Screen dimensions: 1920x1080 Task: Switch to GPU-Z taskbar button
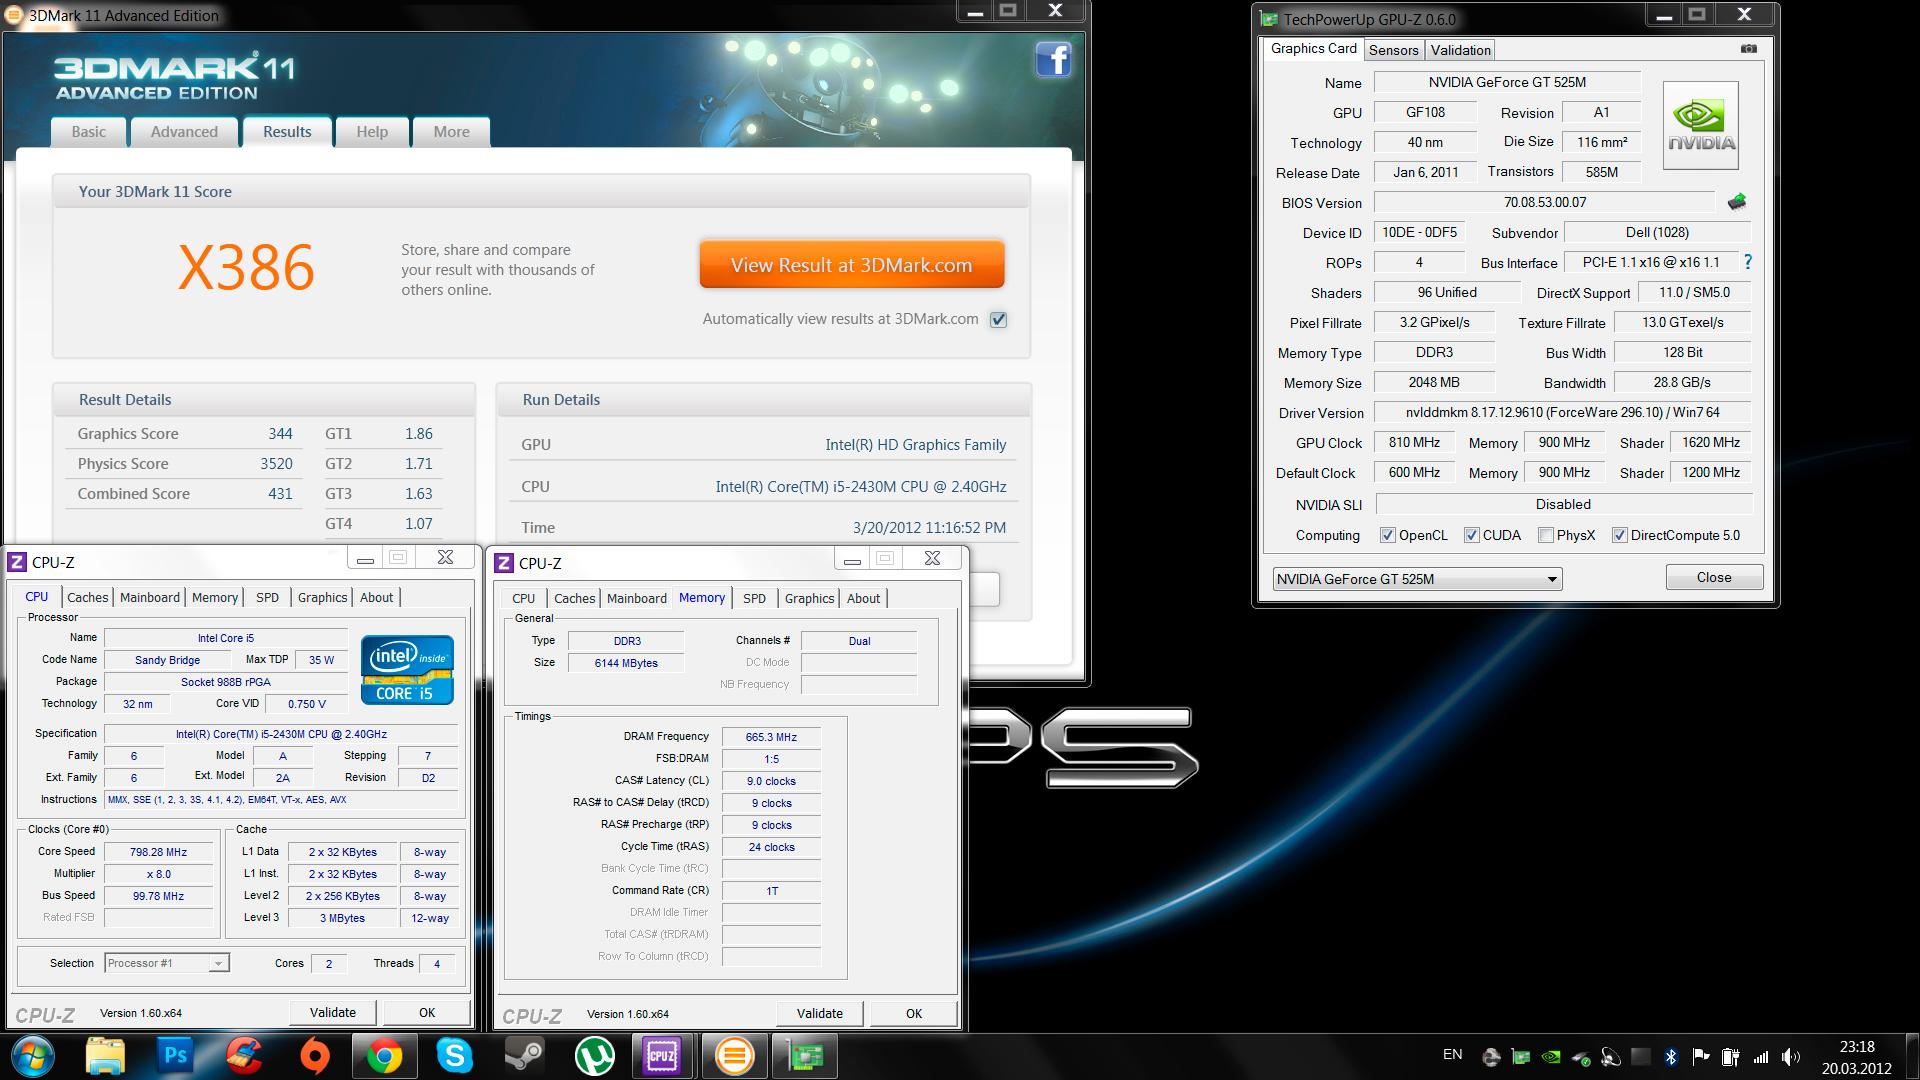click(805, 1056)
